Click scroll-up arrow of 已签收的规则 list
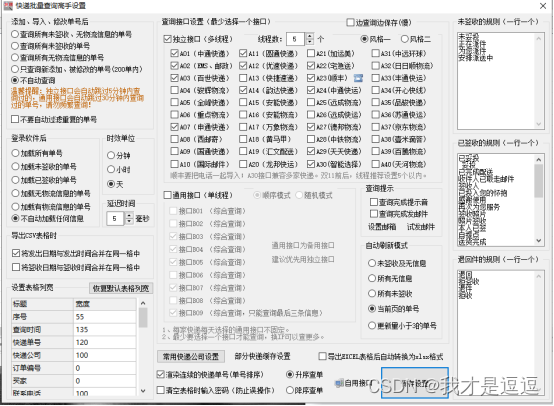554x406 pixels. [539, 160]
